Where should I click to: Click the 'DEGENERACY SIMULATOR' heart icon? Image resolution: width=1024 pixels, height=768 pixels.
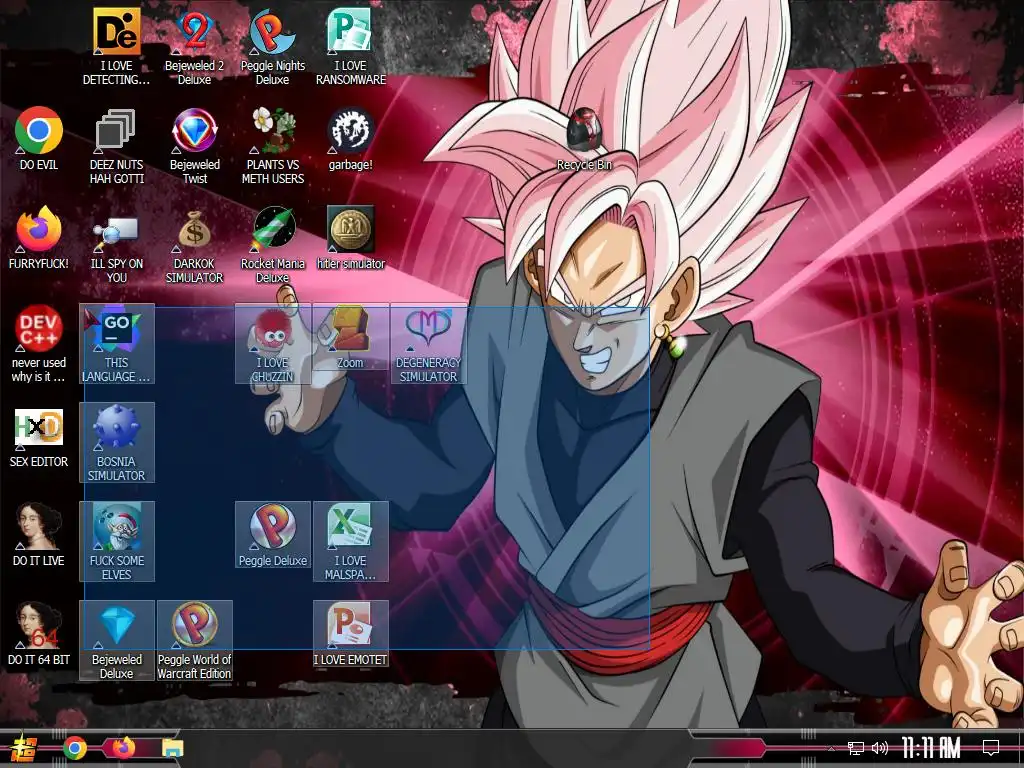(428, 344)
